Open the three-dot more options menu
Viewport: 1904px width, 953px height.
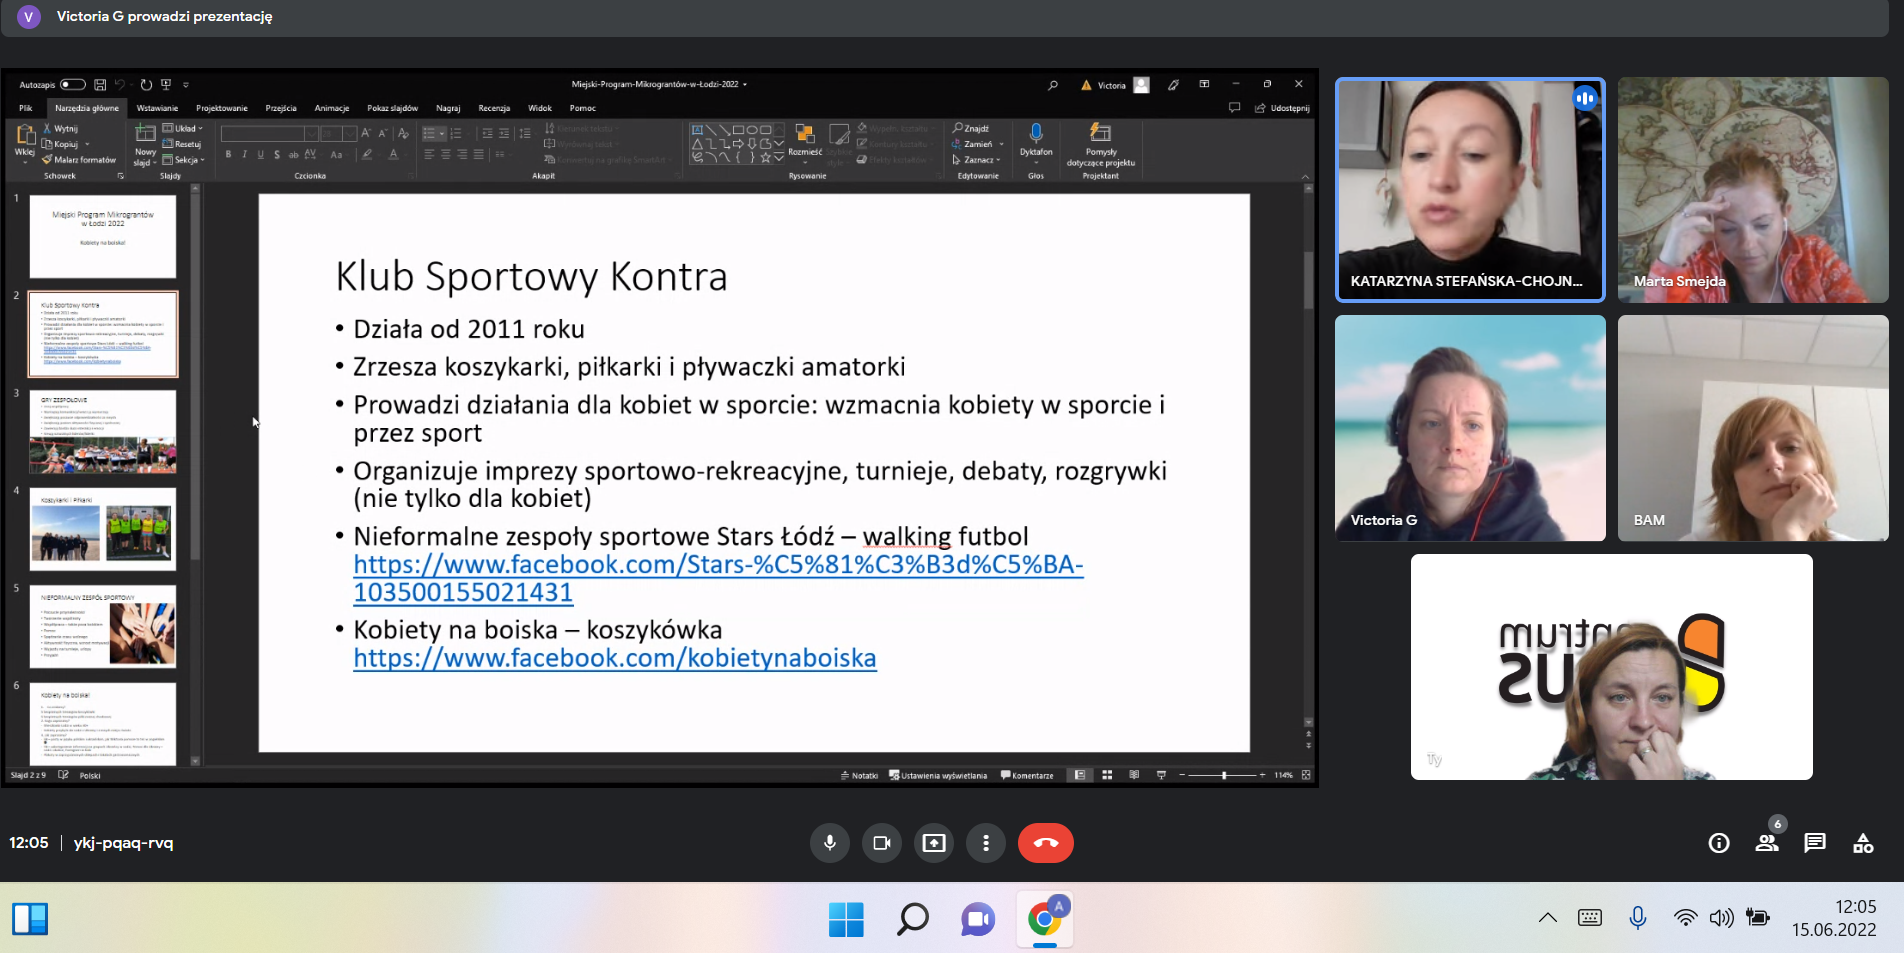tap(985, 843)
